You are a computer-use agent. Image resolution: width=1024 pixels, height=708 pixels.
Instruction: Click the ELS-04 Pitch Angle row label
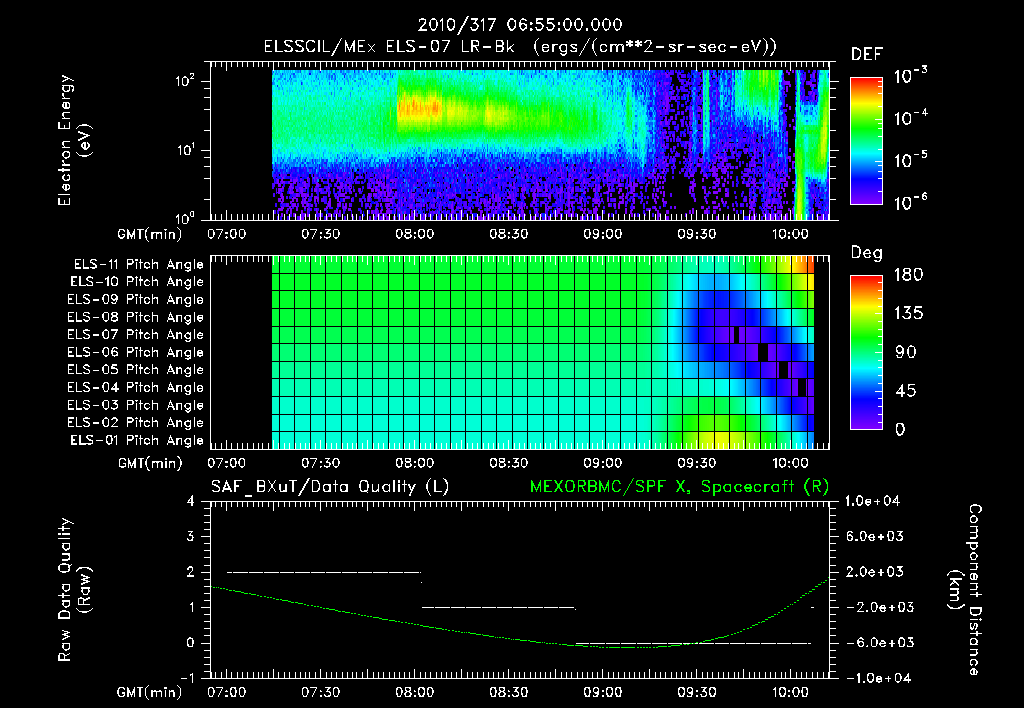135,388
